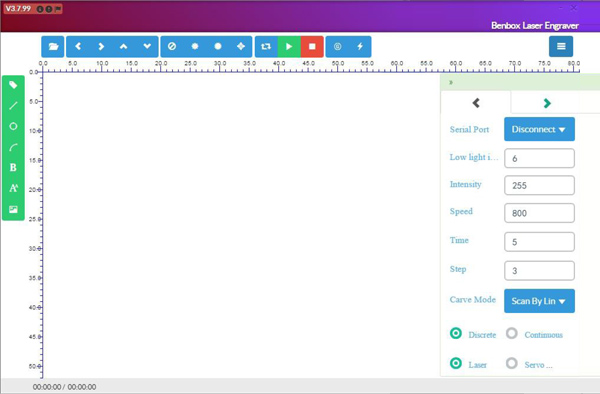This screenshot has height=394, width=600.
Task: Collapse the side panel with the double-chevron
Action: (x=451, y=82)
